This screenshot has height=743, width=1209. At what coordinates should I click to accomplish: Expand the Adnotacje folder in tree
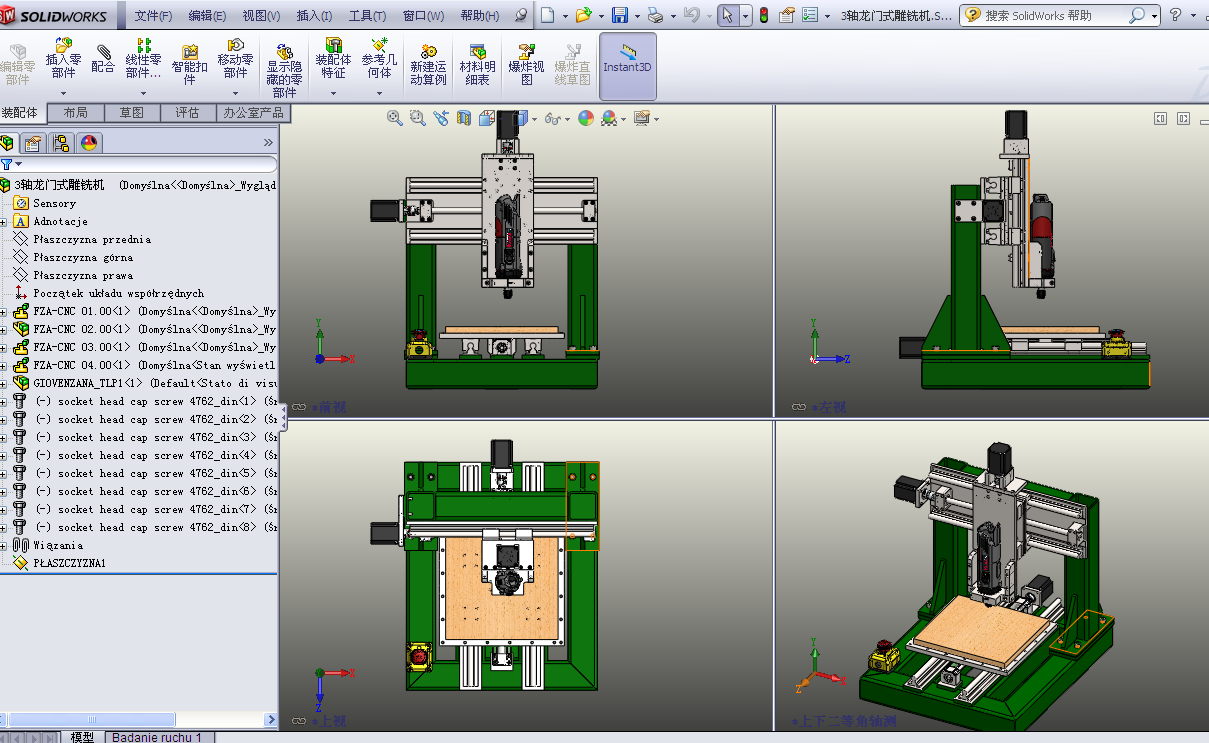coord(4,222)
